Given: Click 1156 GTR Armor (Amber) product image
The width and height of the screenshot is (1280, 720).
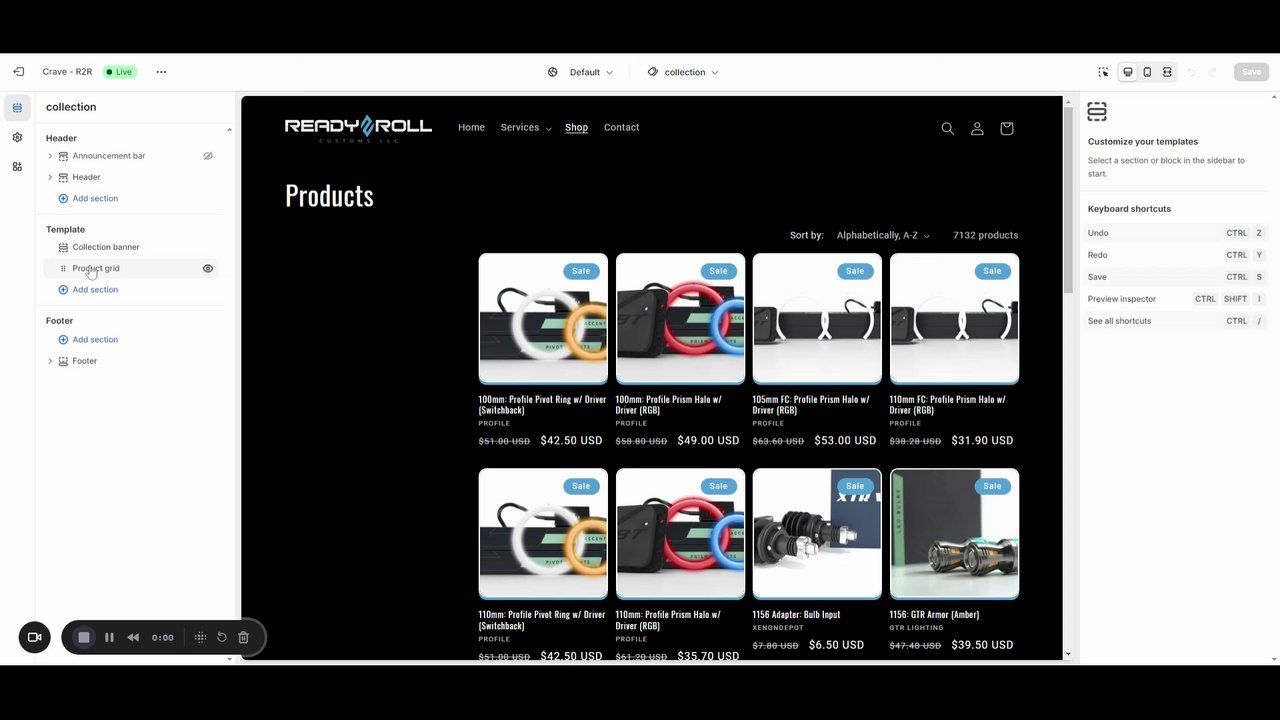Looking at the screenshot, I should [954, 534].
